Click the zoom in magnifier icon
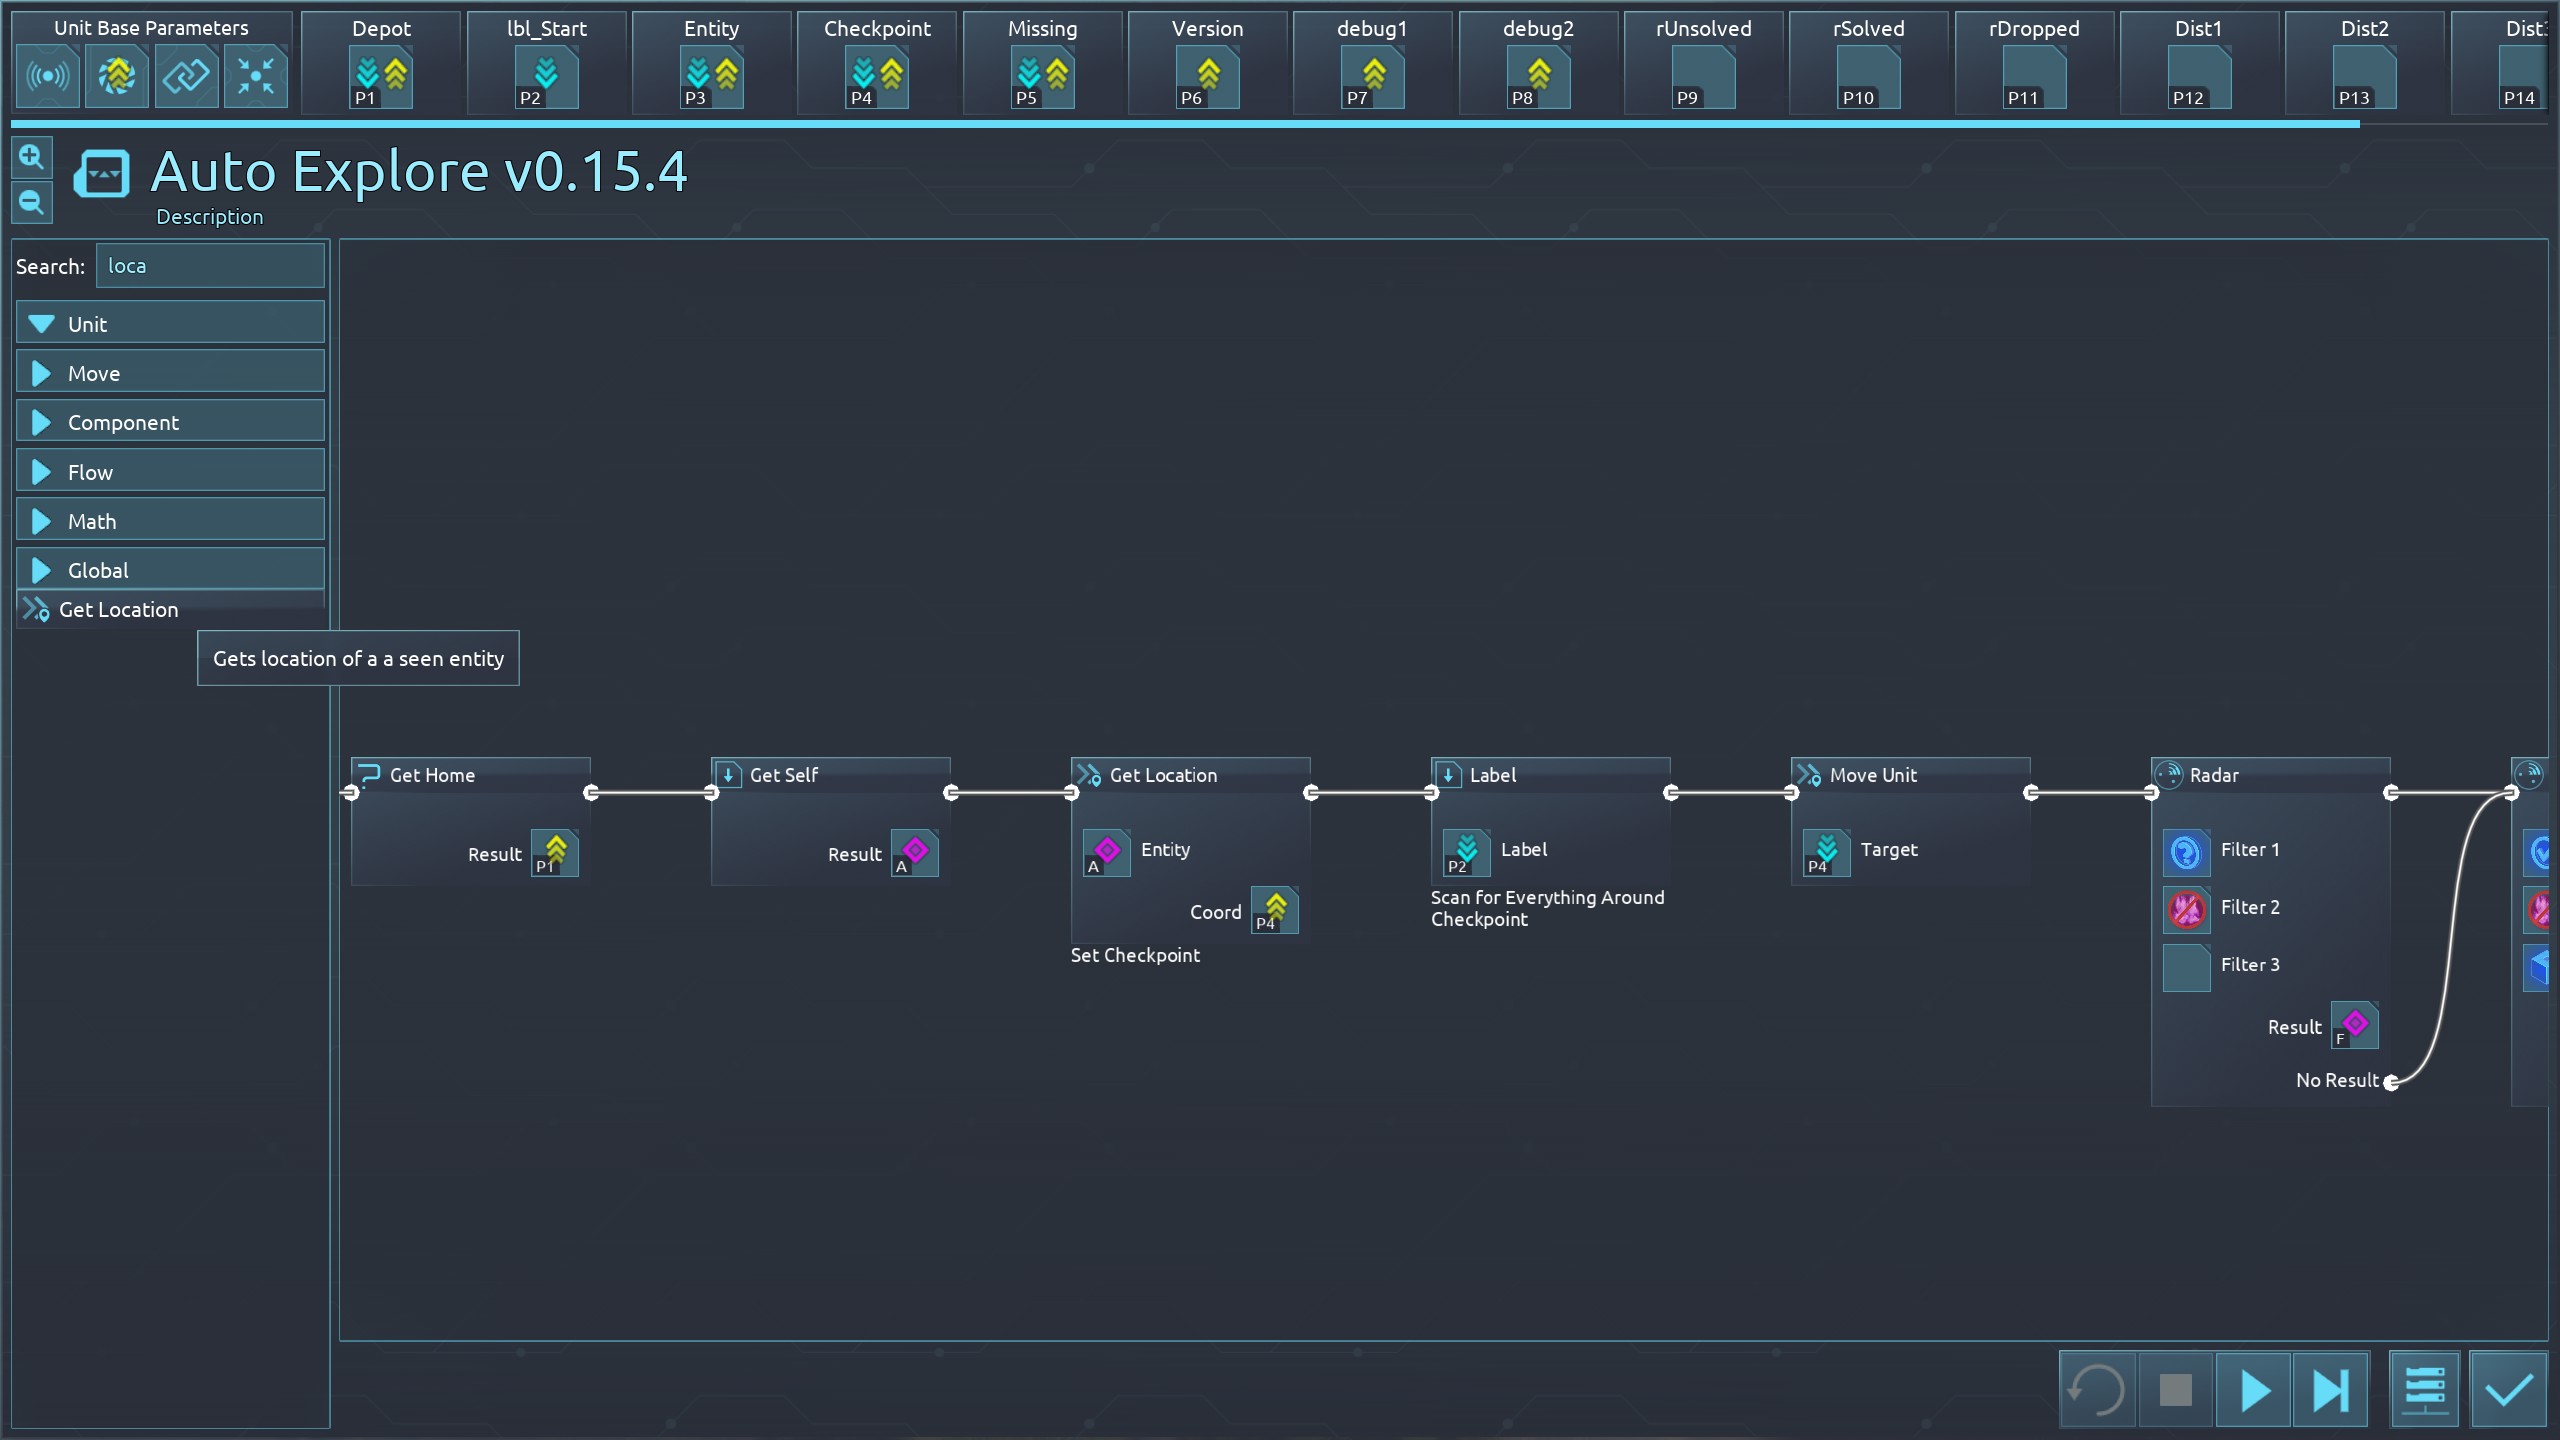 (31, 157)
